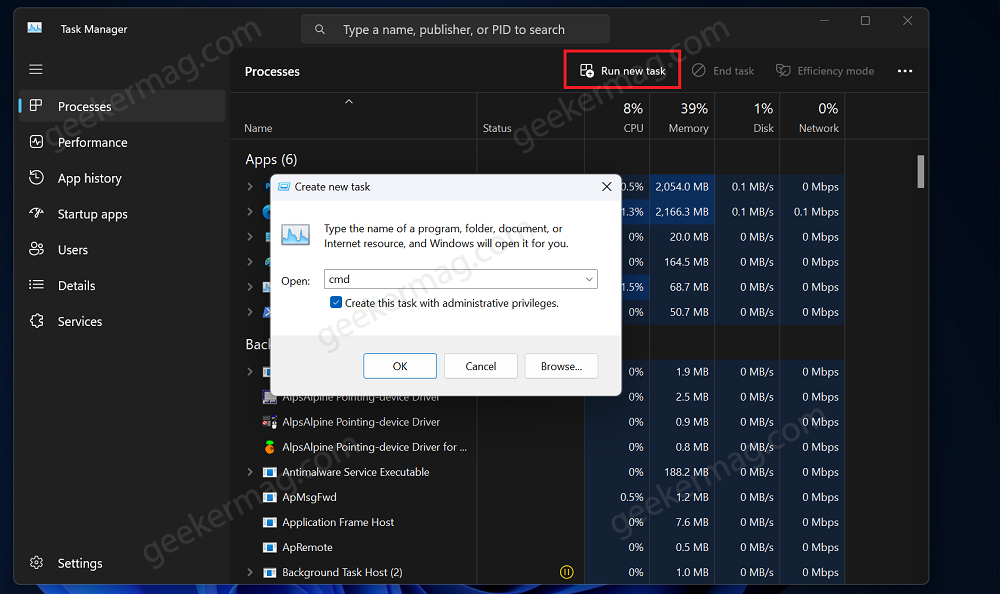This screenshot has width=1000, height=594.
Task: Click Browse... in the Create new task dialog
Action: coord(561,366)
